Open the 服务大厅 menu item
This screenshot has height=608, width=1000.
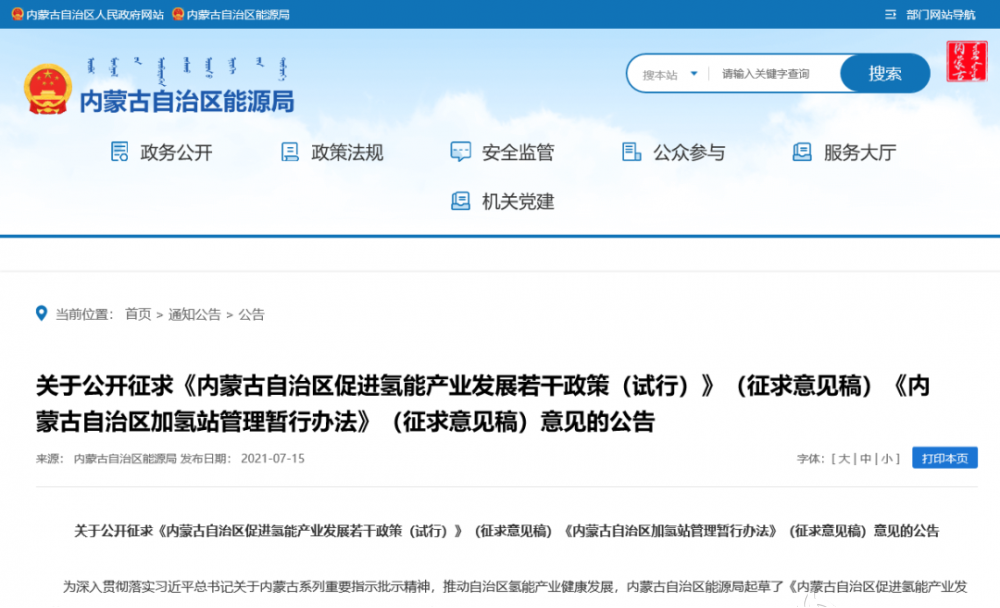click(859, 153)
